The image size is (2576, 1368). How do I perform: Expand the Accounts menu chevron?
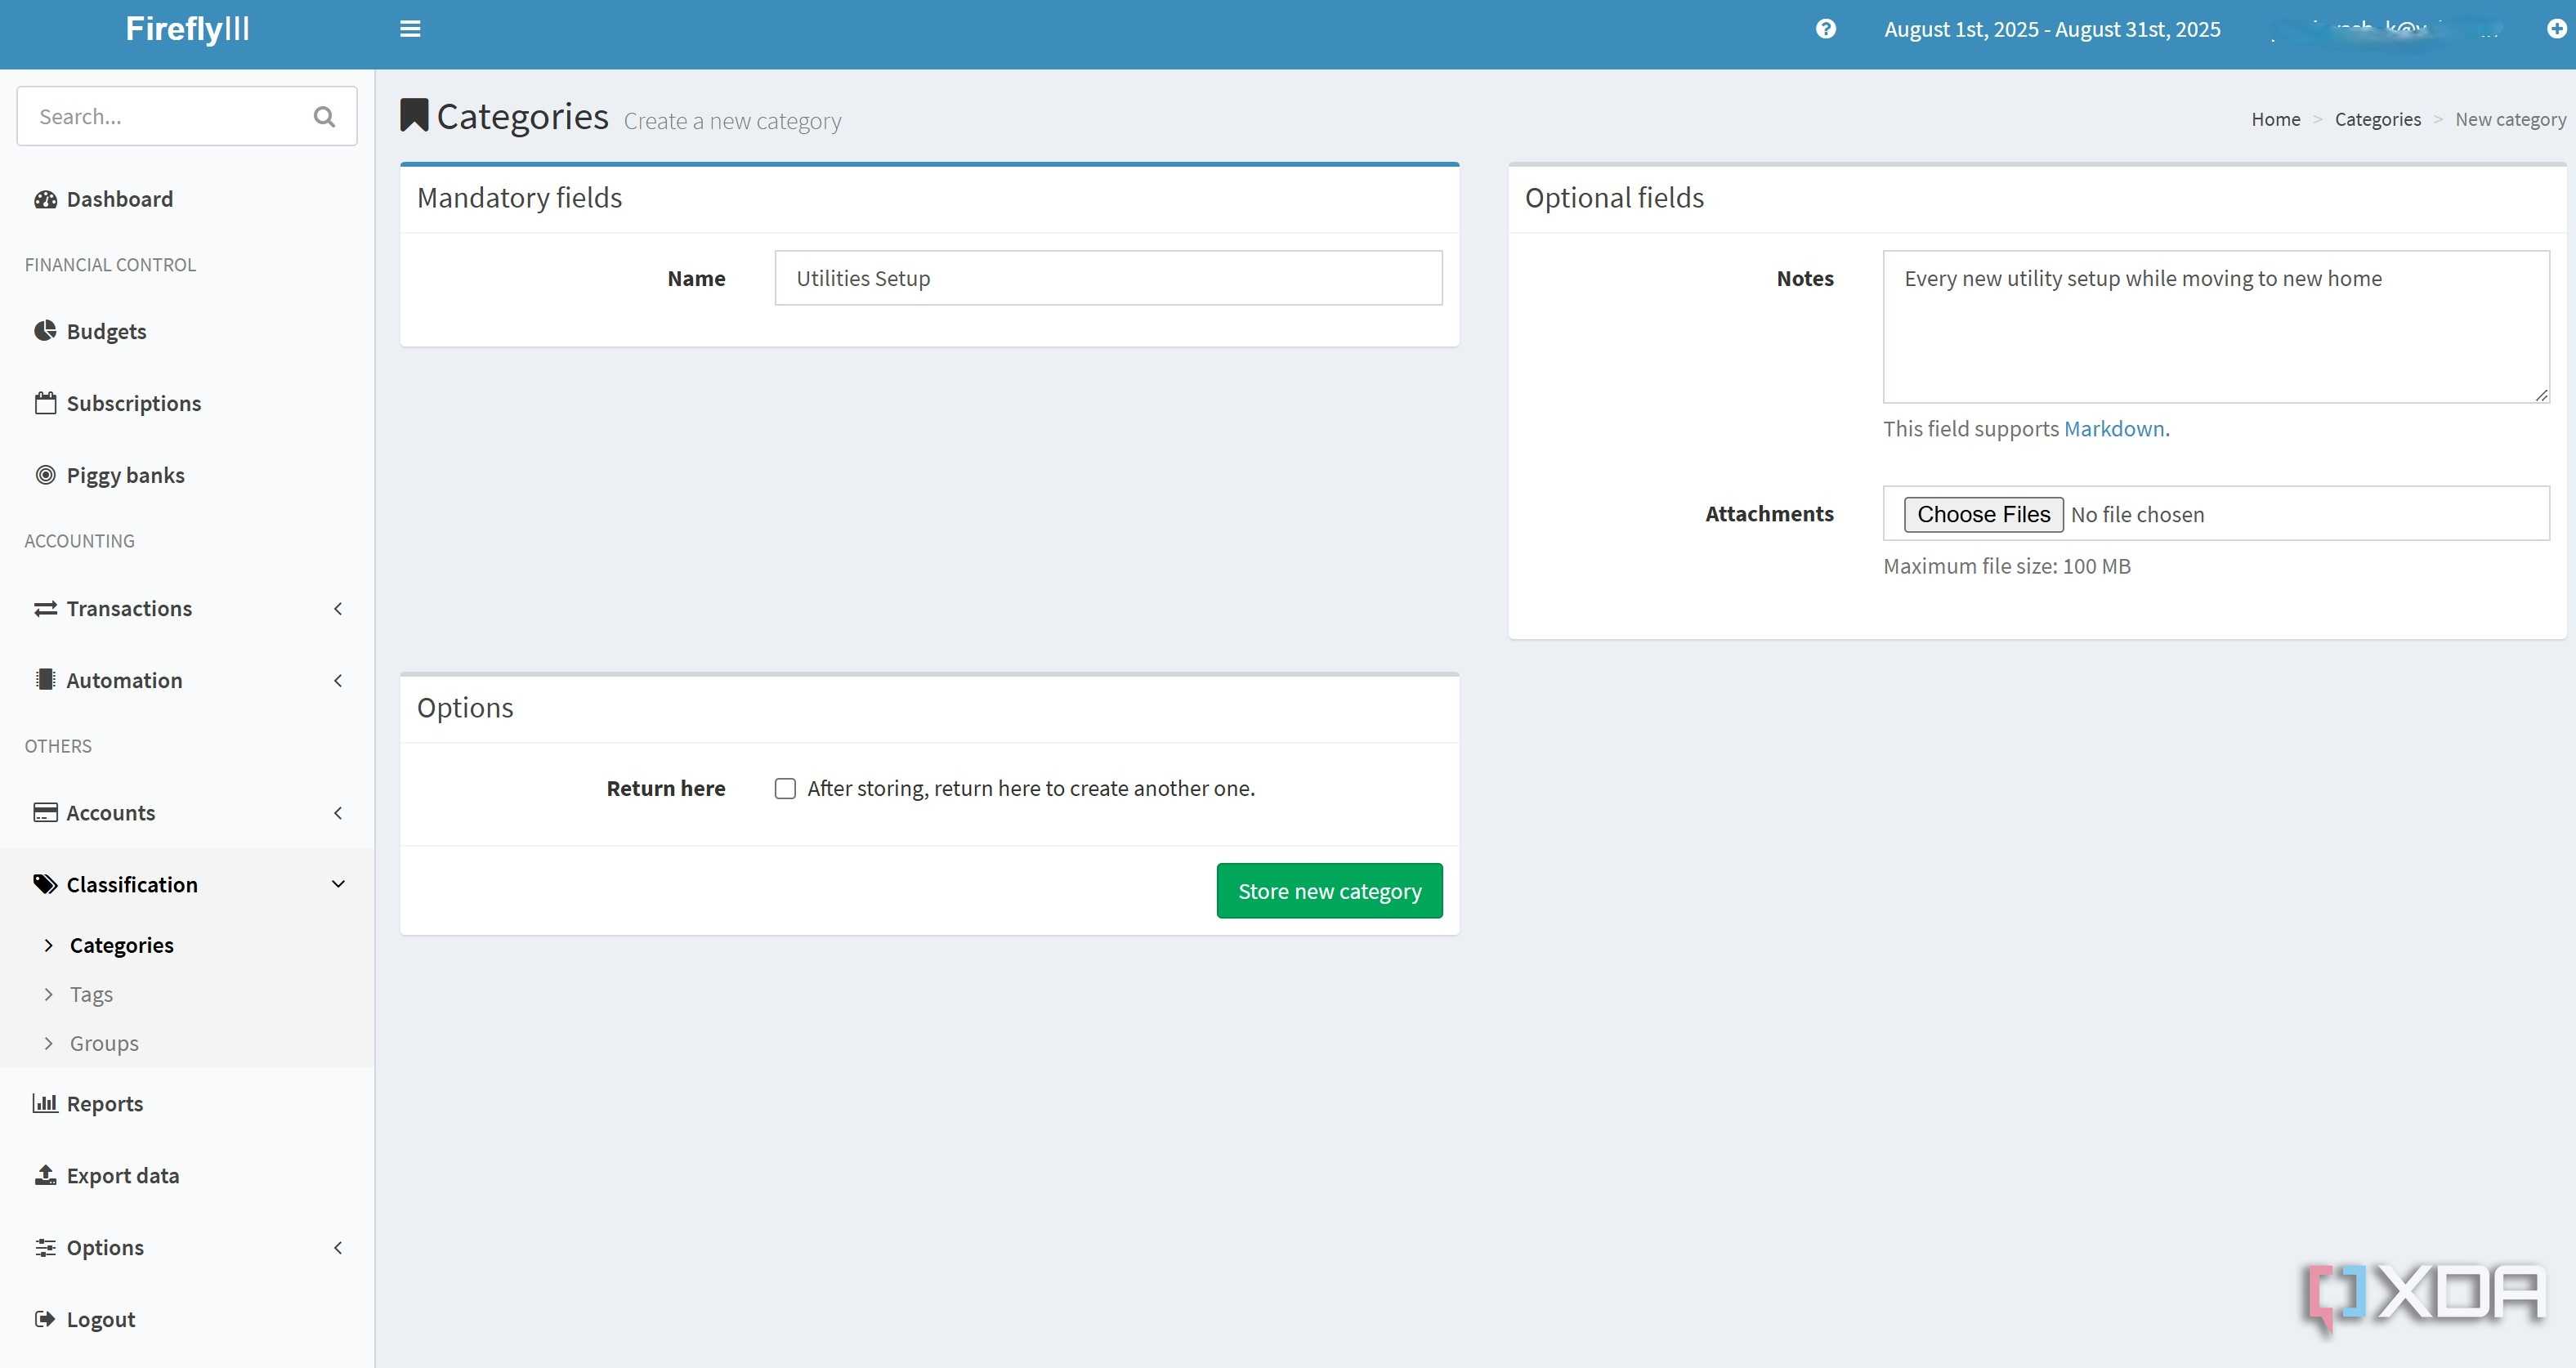(x=338, y=812)
